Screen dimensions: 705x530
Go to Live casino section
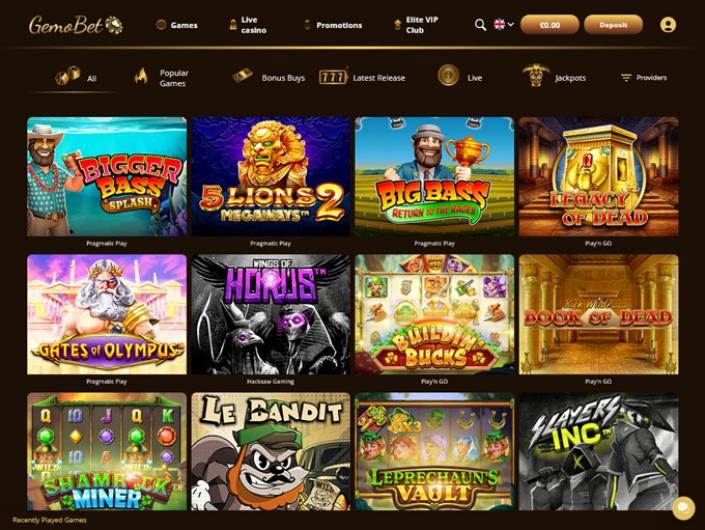pos(248,25)
